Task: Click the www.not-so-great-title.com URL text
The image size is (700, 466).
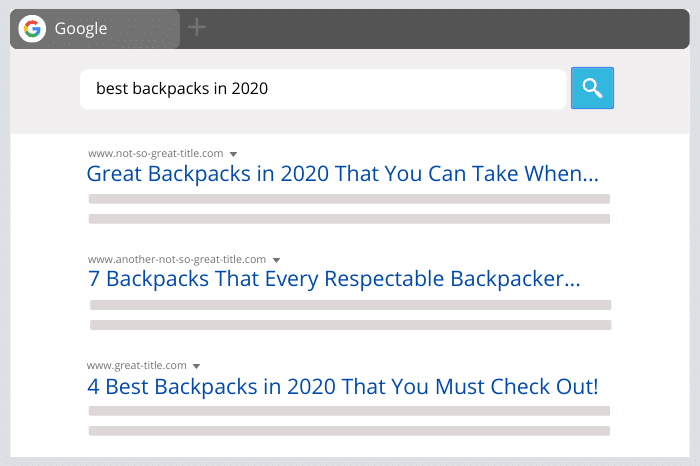Action: pos(155,154)
